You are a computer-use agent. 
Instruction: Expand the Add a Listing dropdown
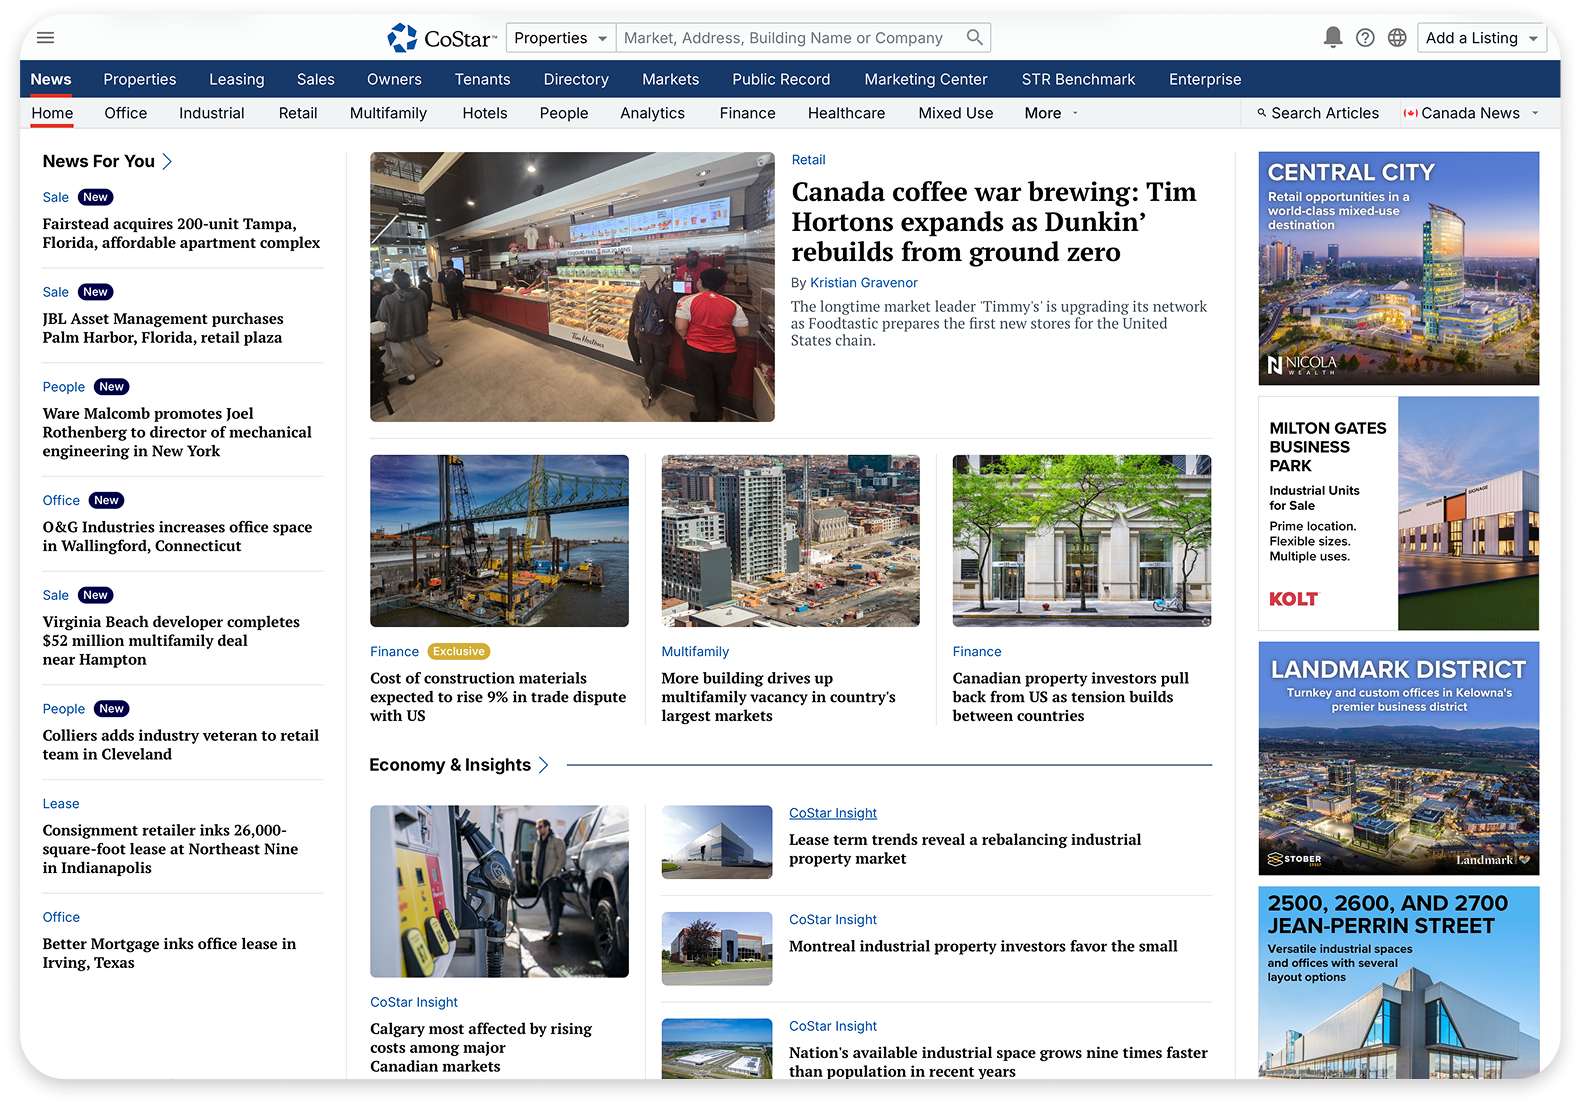tap(1482, 38)
